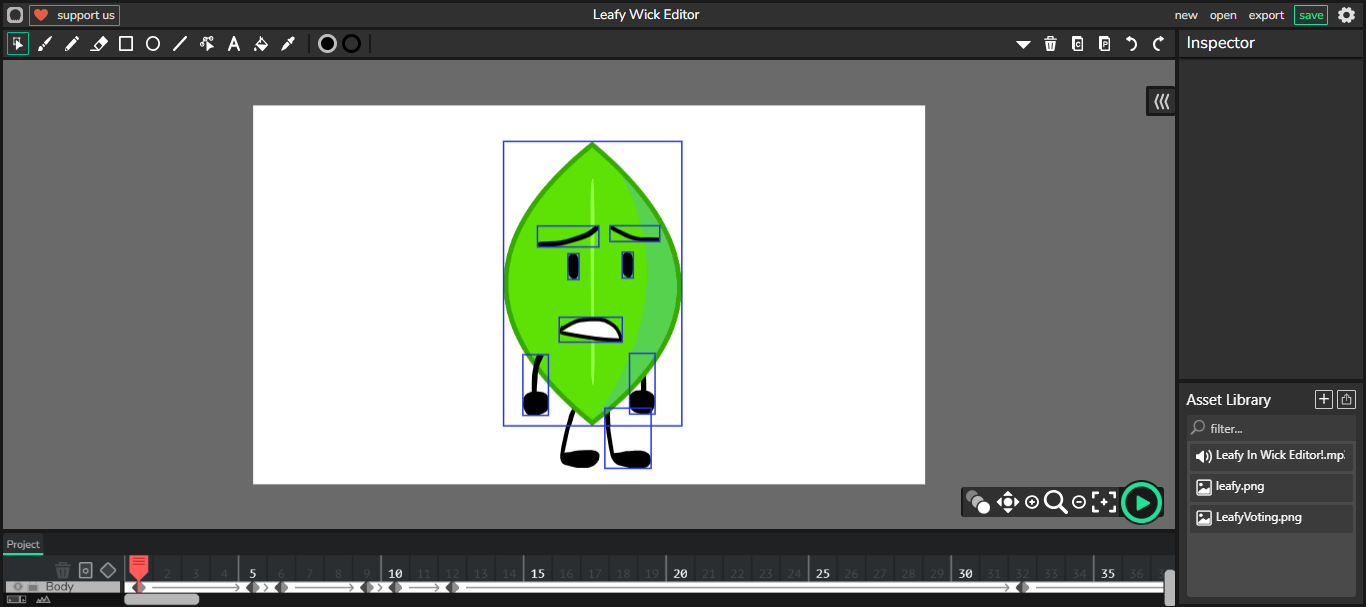Image resolution: width=1366 pixels, height=607 pixels.
Task: Click frame number 10 on the timeline
Action: (x=395, y=574)
